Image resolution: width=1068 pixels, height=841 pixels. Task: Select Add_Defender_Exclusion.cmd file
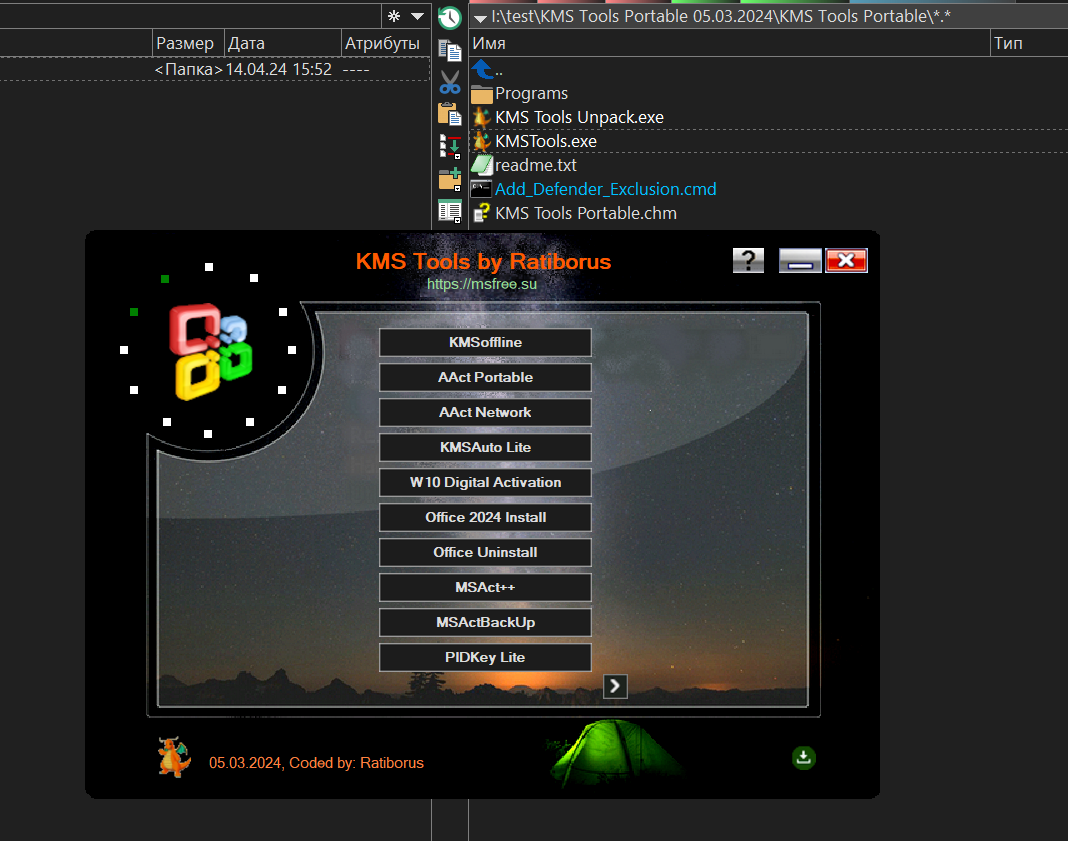tap(605, 189)
